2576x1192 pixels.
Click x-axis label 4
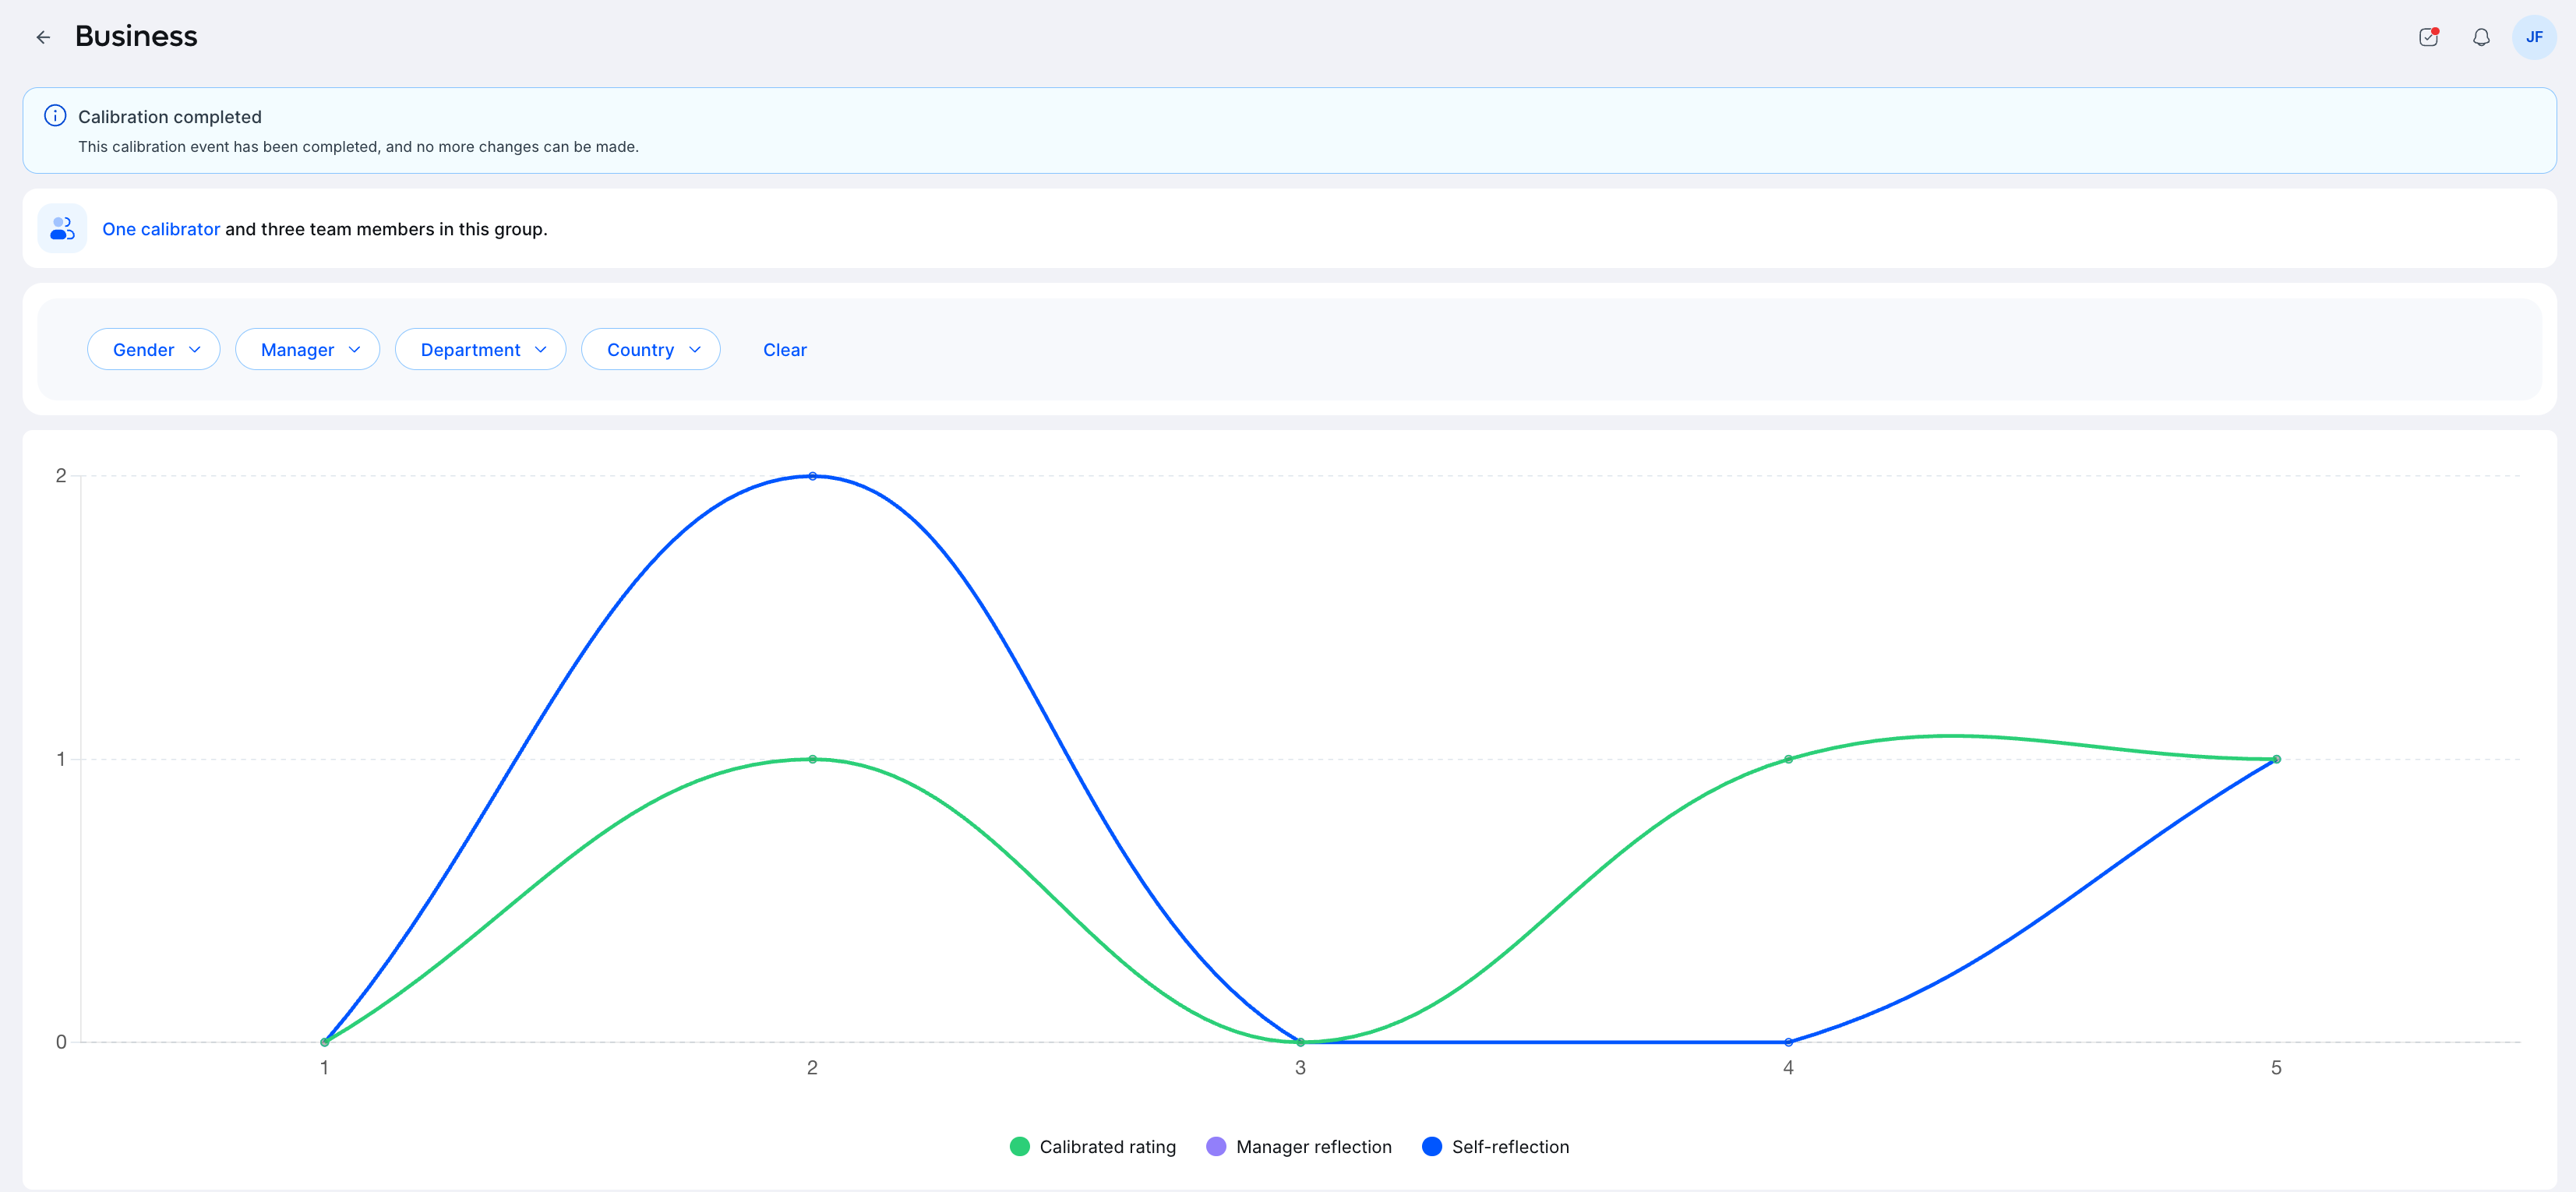tap(1788, 1068)
